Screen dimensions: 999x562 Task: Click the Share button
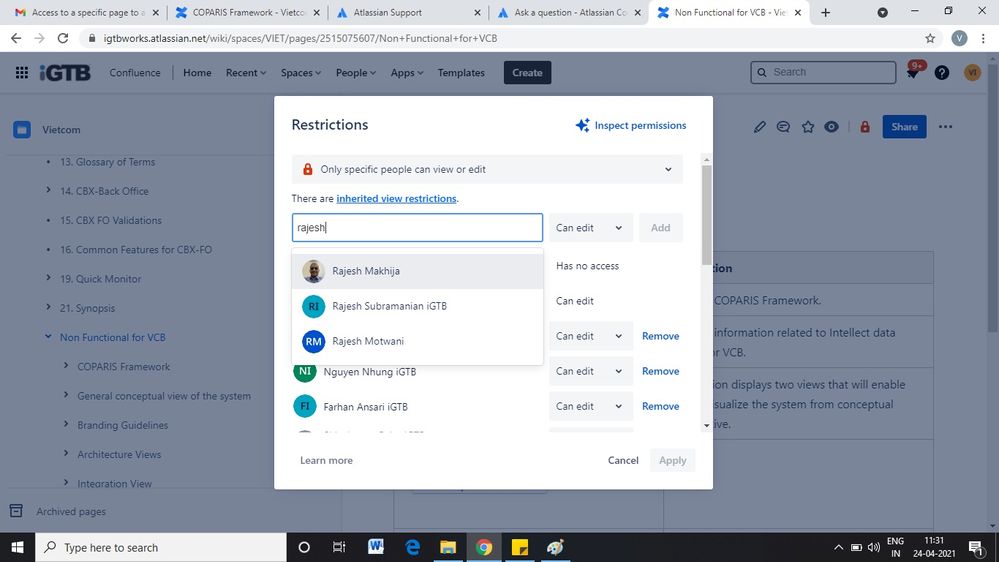coord(904,127)
